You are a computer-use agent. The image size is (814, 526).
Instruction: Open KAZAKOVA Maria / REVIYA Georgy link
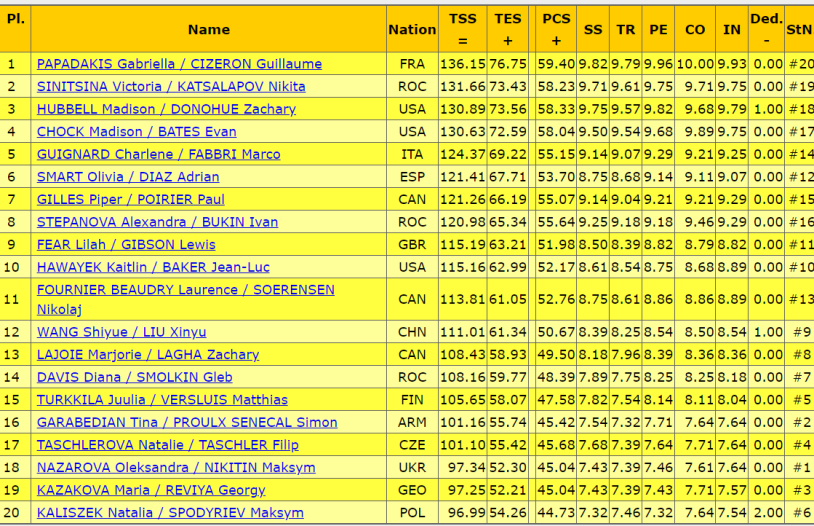tap(150, 490)
